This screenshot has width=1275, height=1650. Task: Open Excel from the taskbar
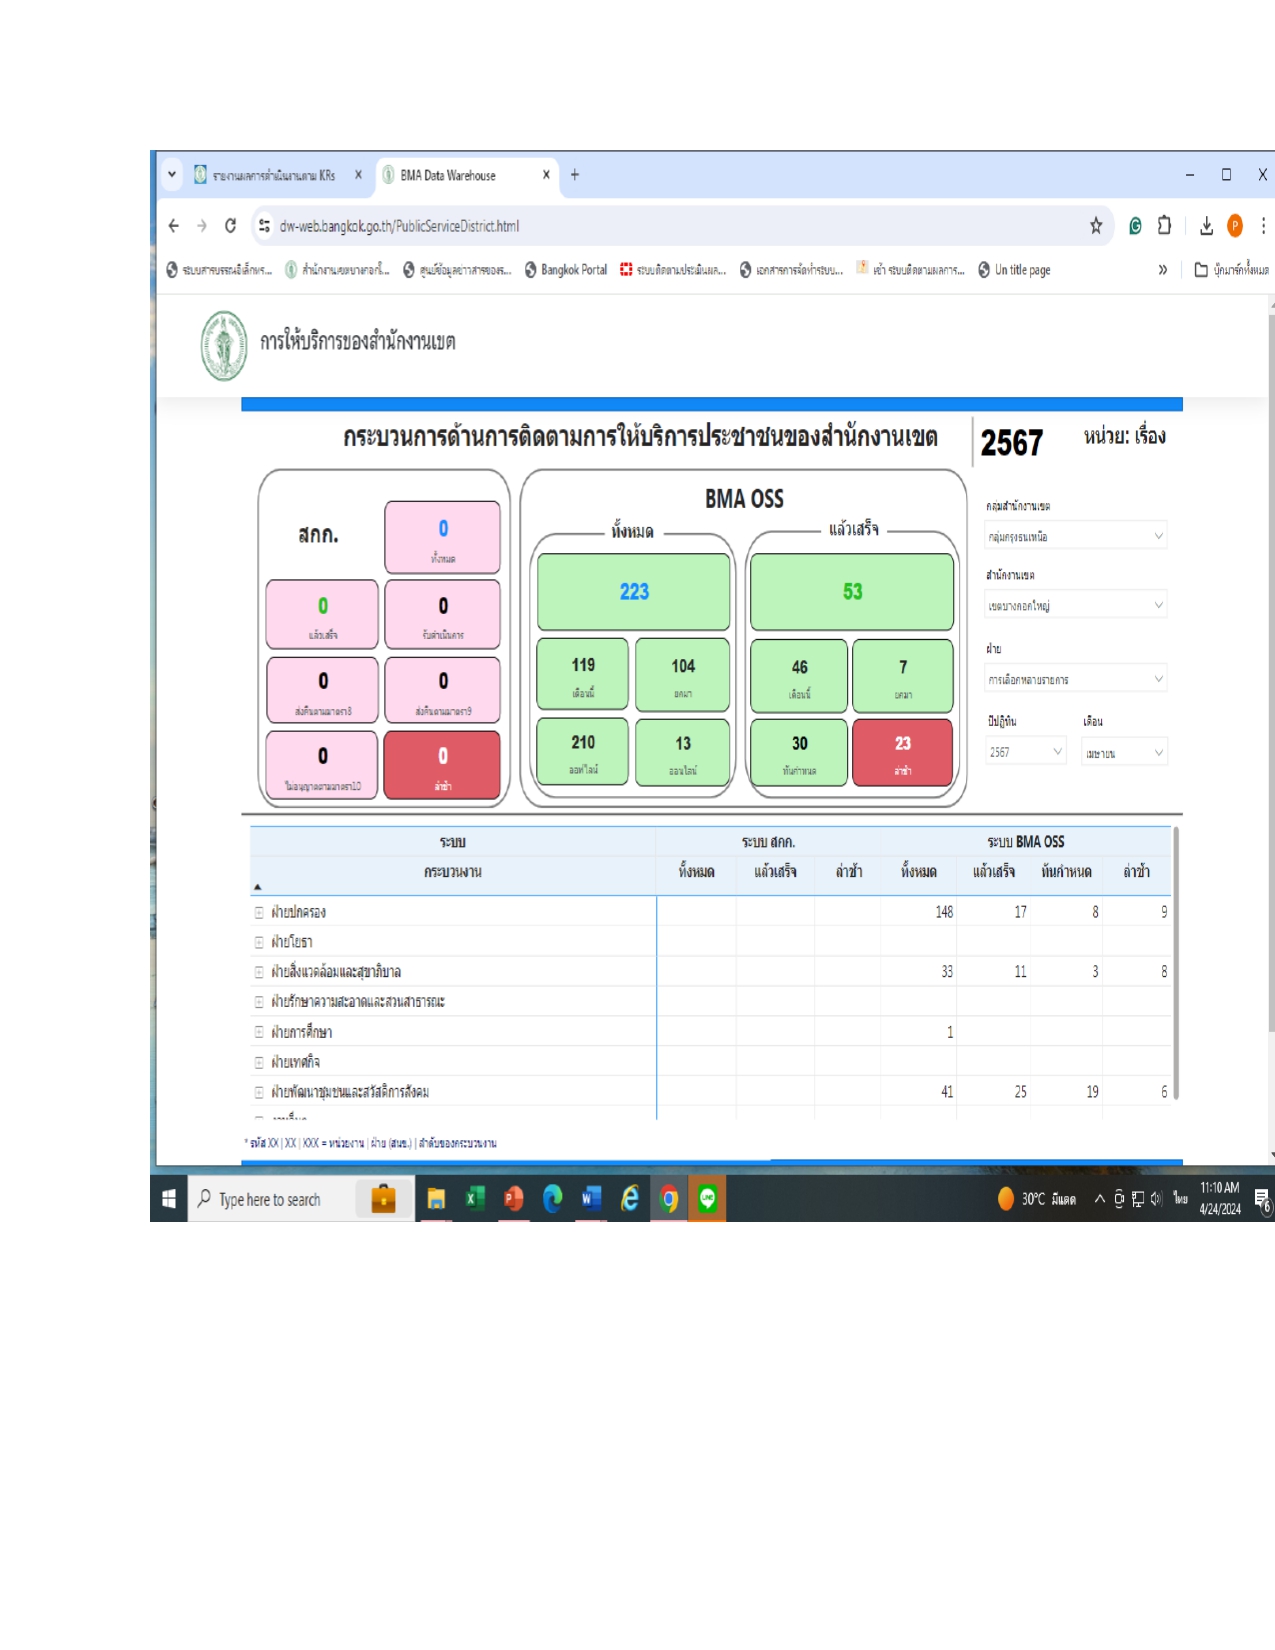coord(475,1199)
